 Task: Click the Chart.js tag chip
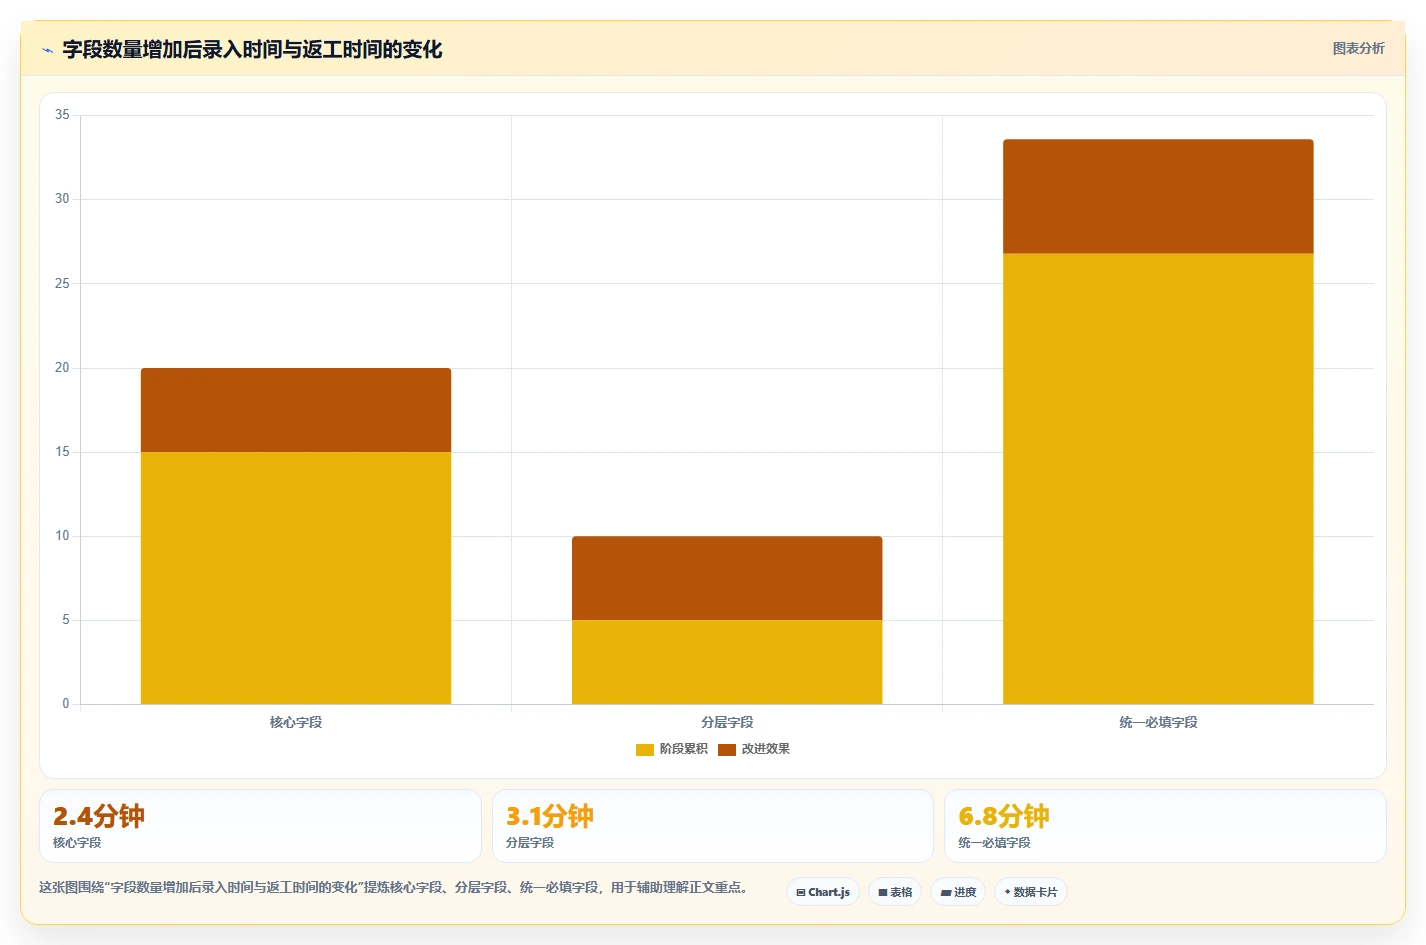pyautogui.click(x=823, y=892)
